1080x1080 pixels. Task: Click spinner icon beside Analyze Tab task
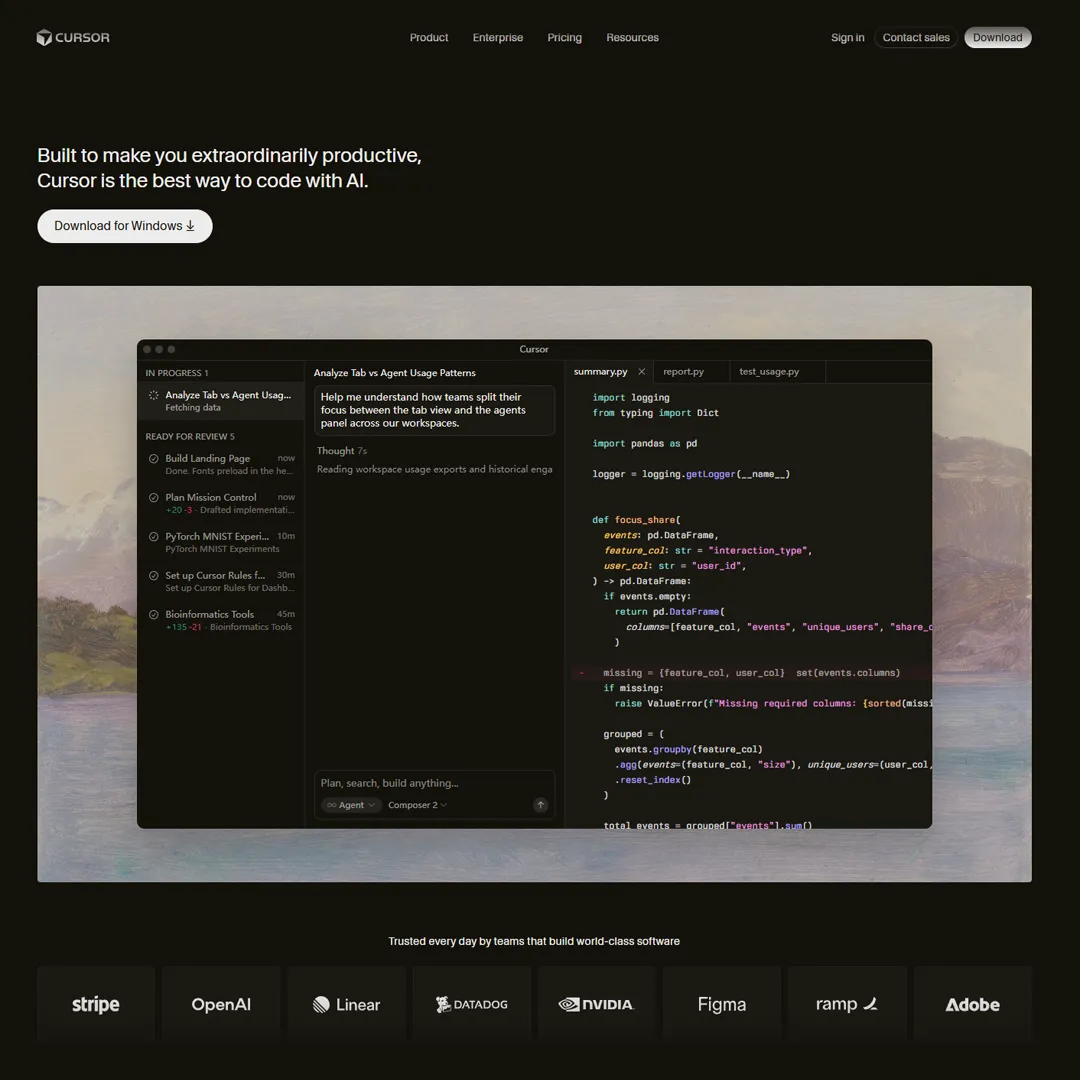[x=154, y=395]
